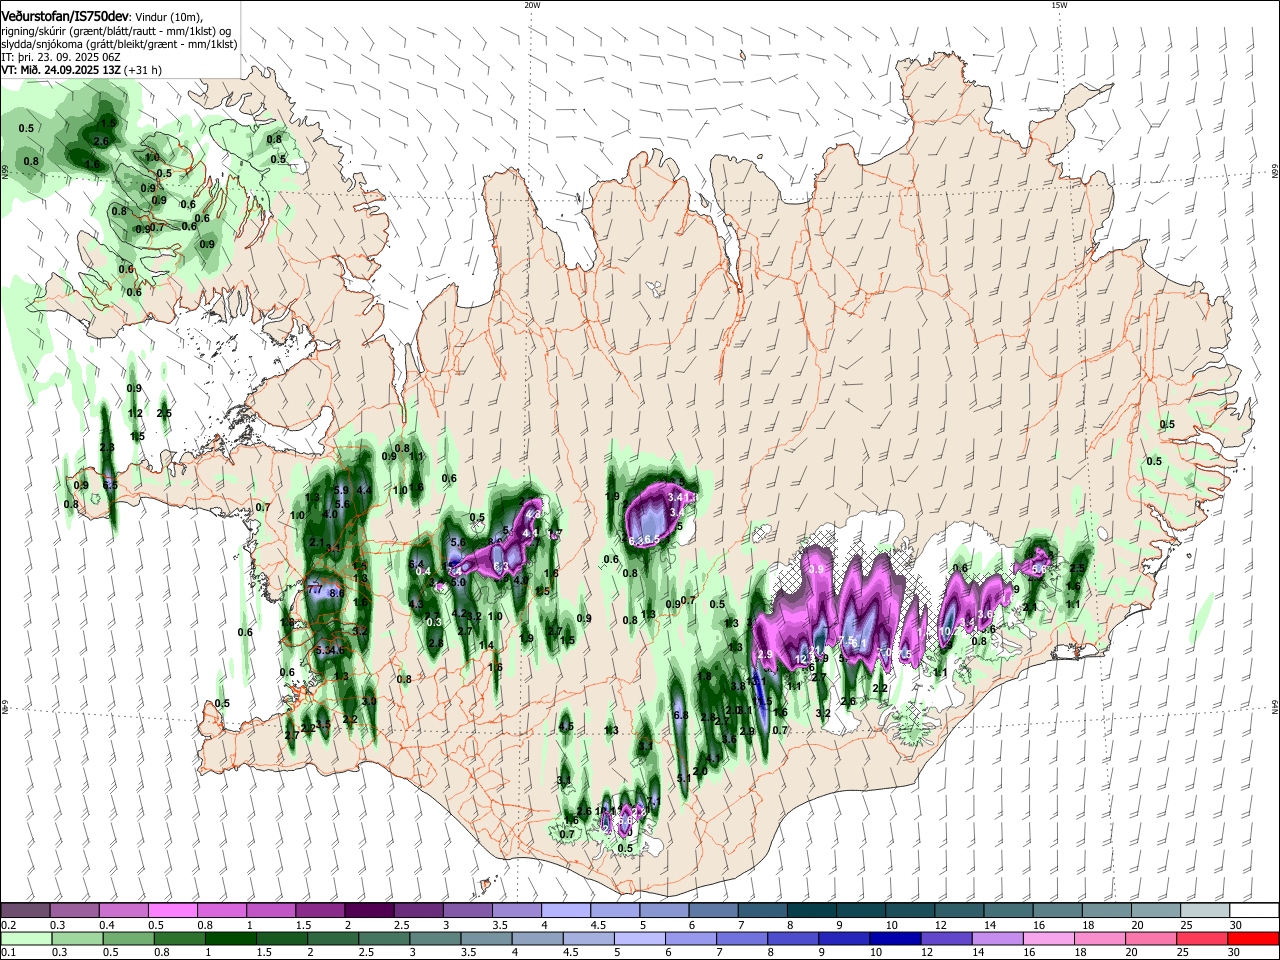Click the 20W longitude label
The width and height of the screenshot is (1280, 960).
(x=531, y=5)
